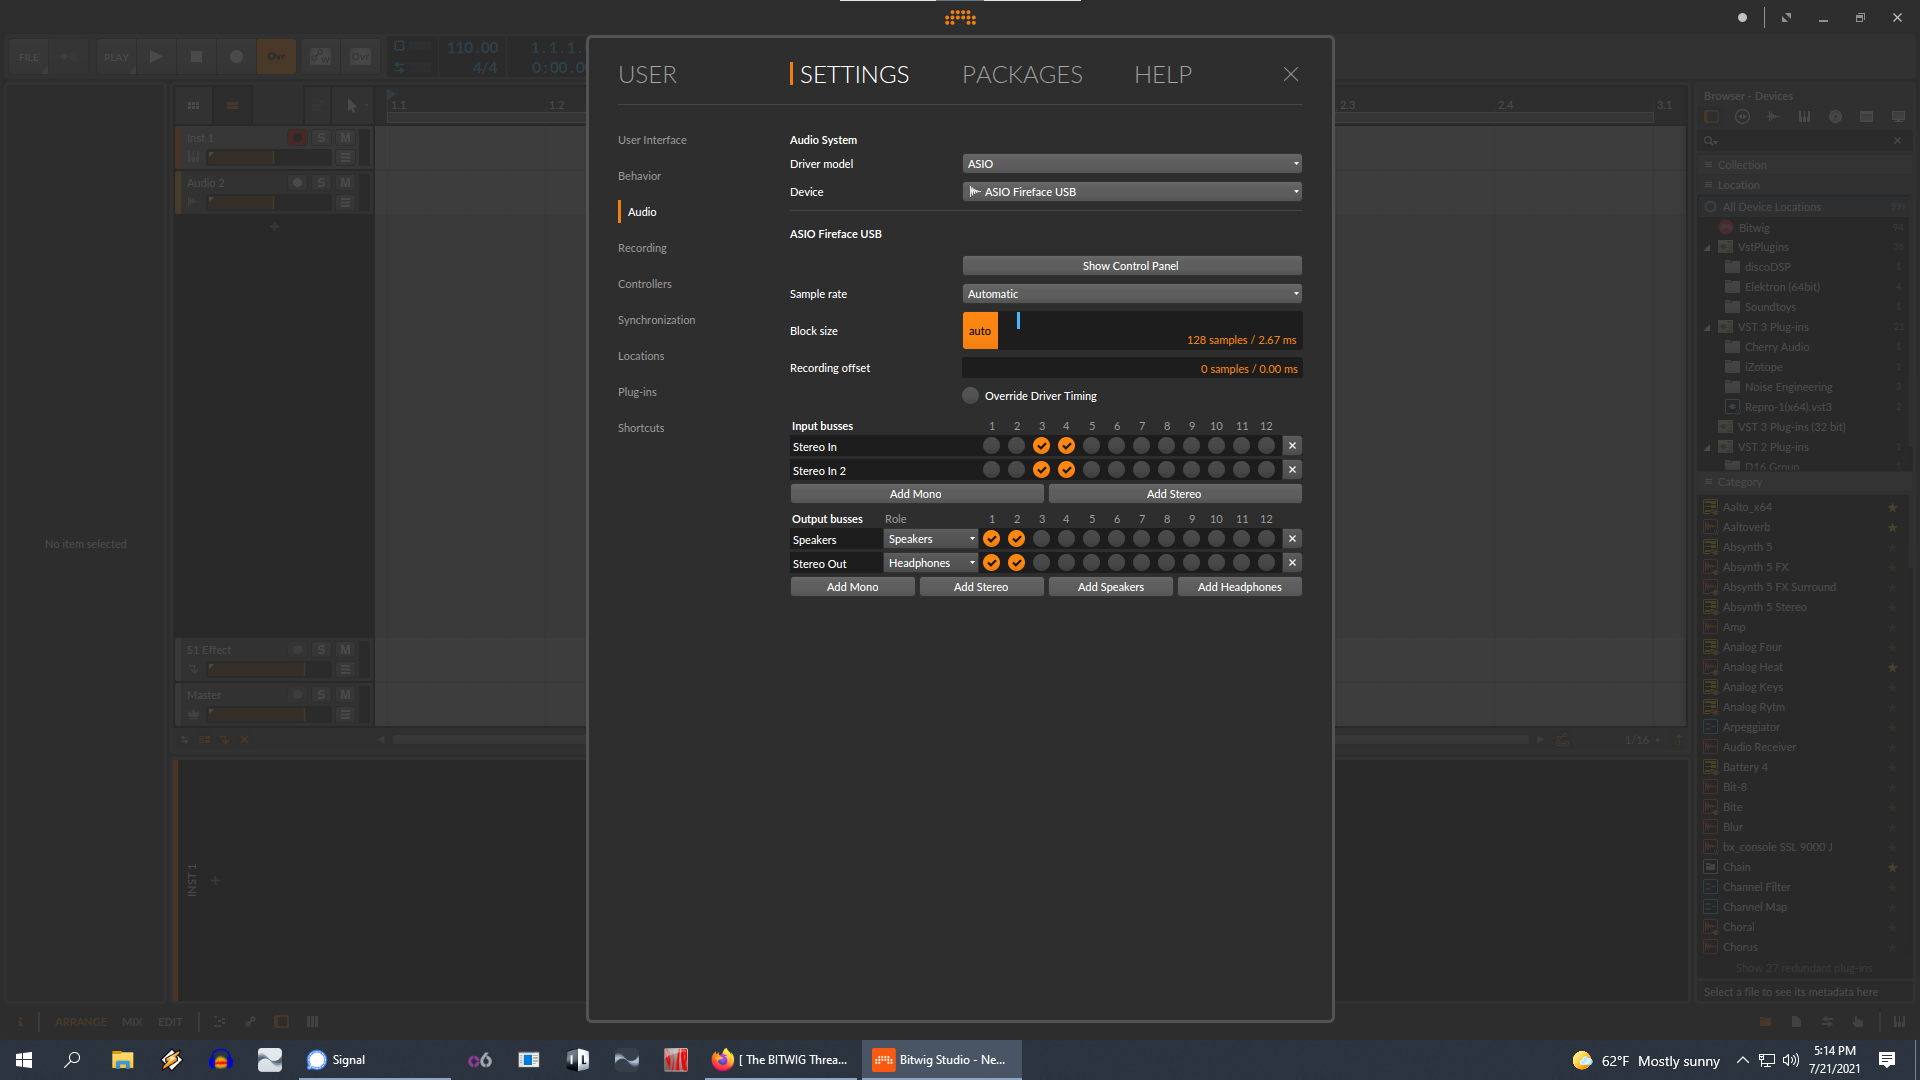
Task: Click the Recording offset value field
Action: tap(1132, 369)
